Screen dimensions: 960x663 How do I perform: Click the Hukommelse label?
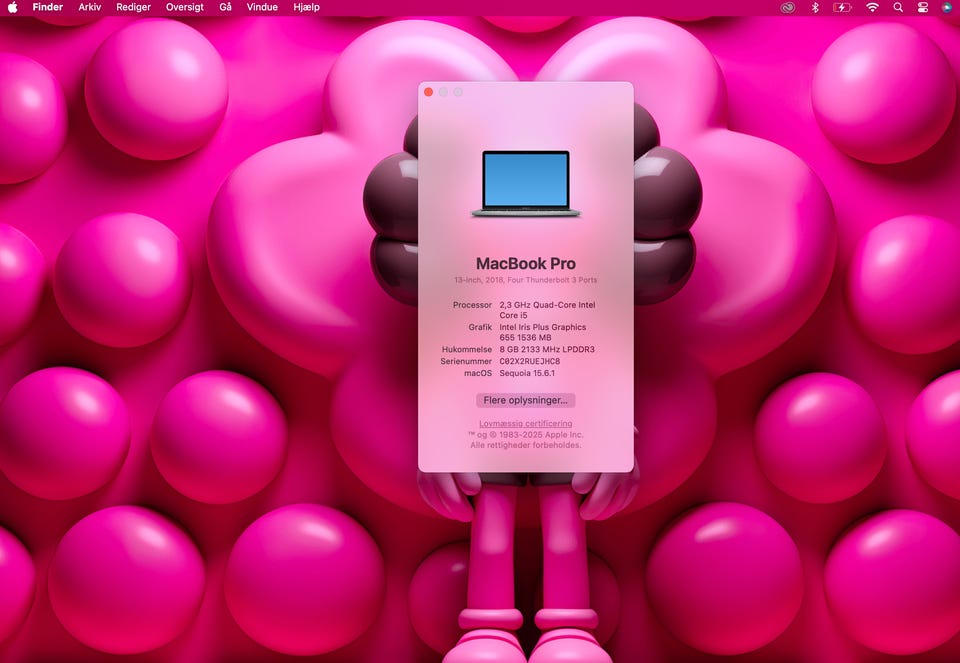467,350
